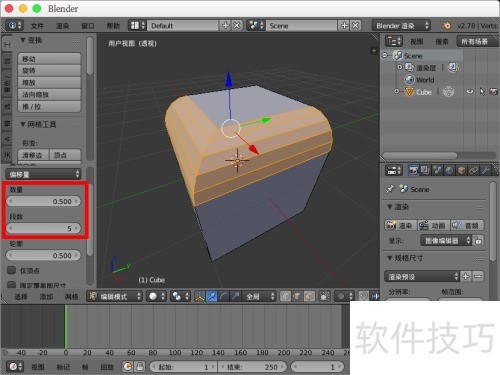500x375 pixels.
Task: Click the Cube mesh data icon in outliner
Action: click(x=448, y=92)
